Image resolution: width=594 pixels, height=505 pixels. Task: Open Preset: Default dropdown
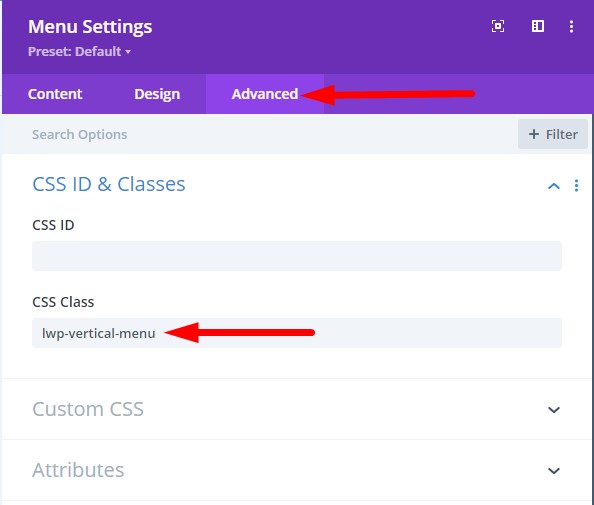point(80,52)
